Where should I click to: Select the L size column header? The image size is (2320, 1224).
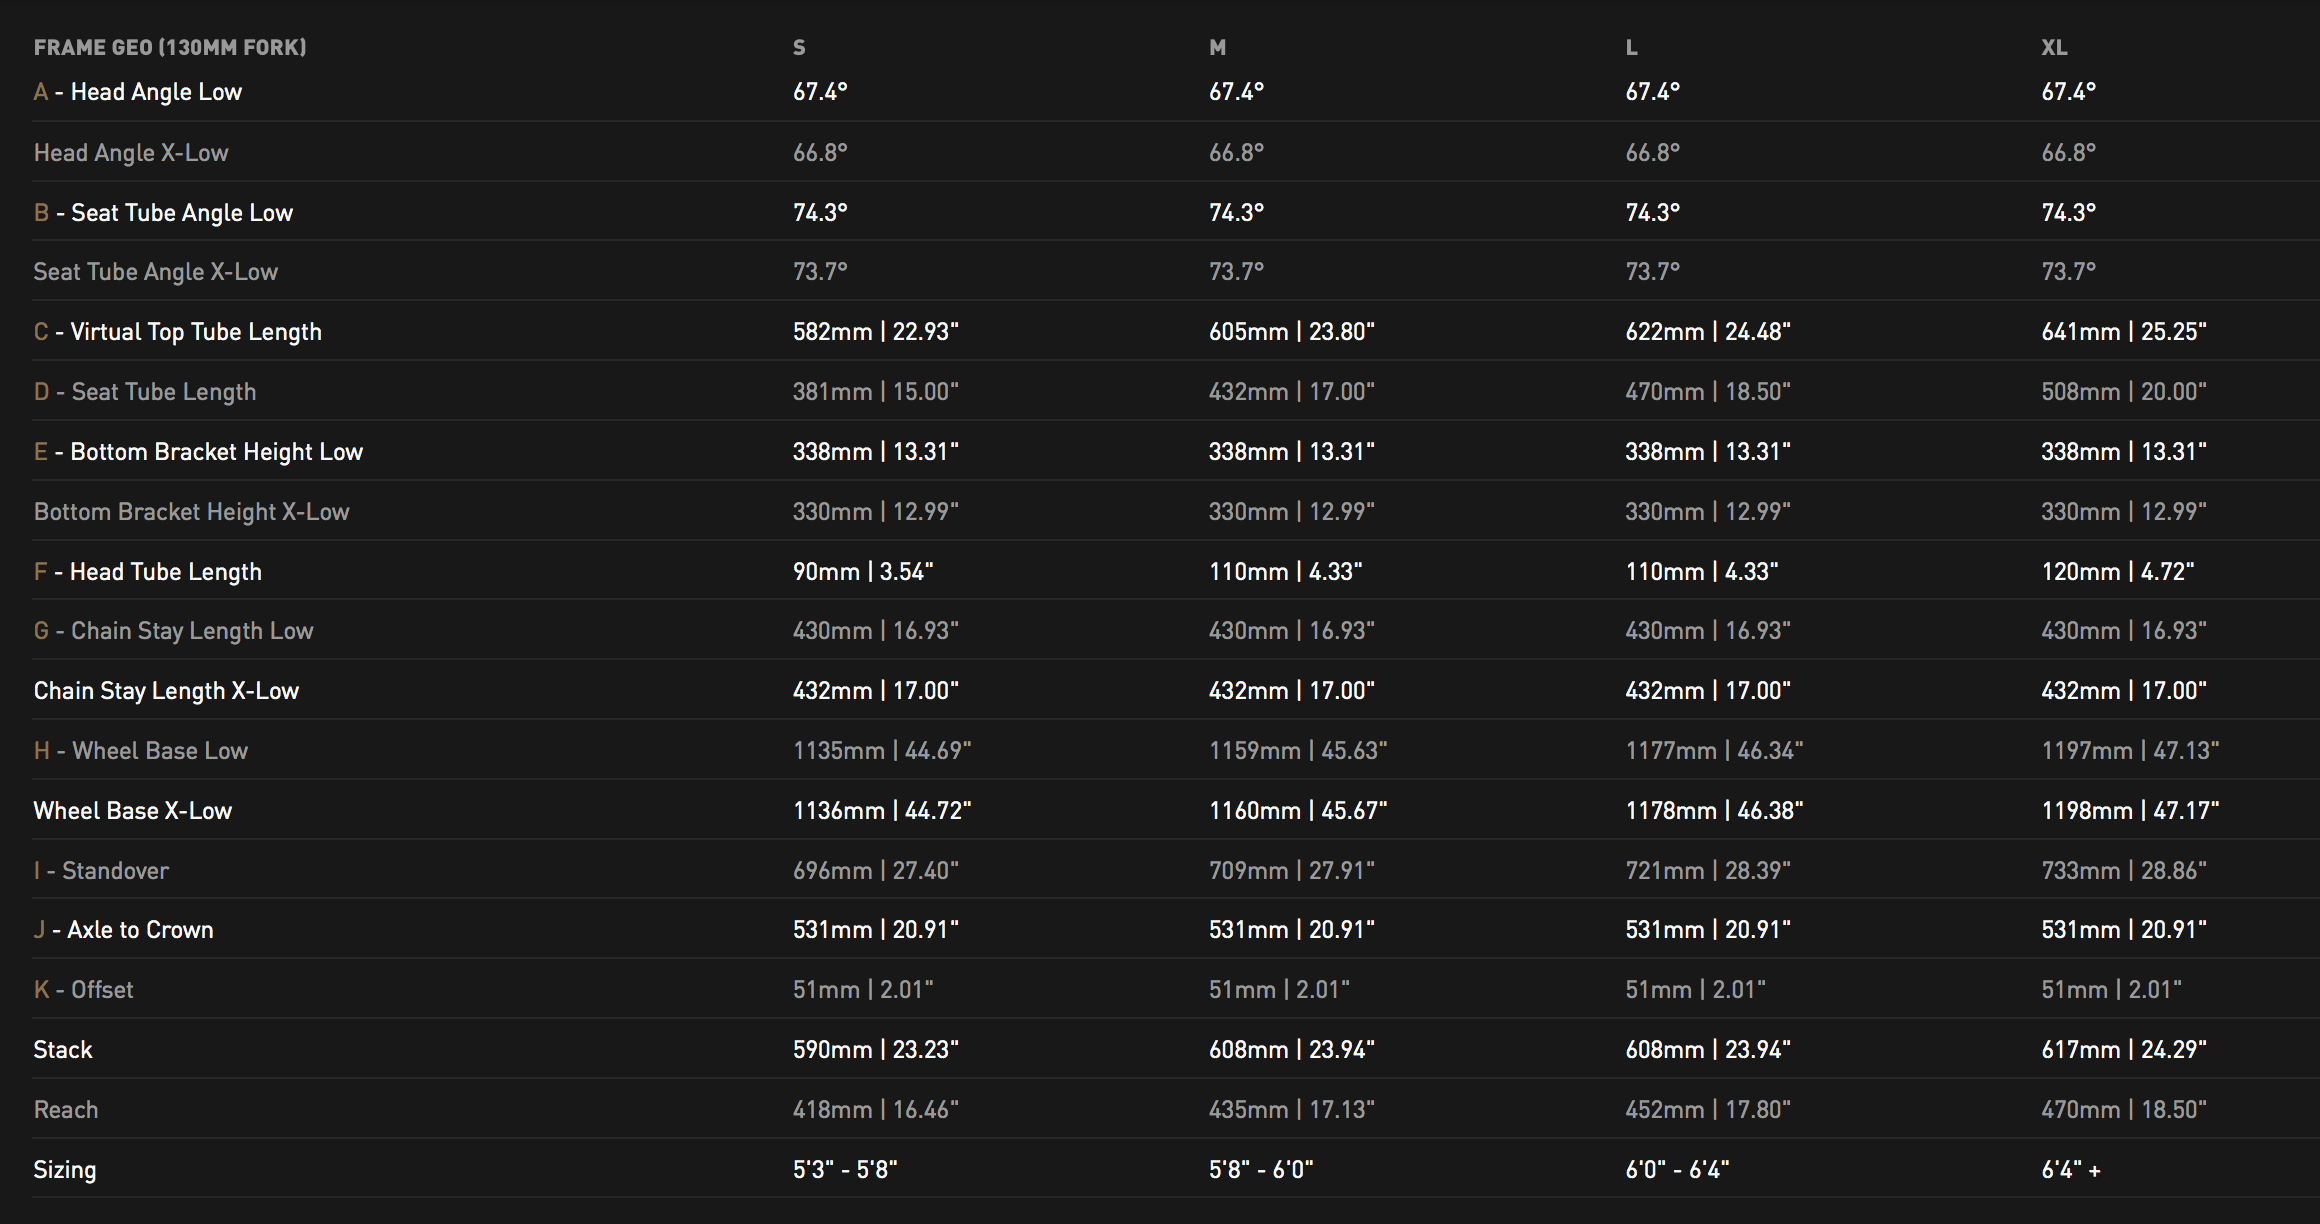(1632, 48)
